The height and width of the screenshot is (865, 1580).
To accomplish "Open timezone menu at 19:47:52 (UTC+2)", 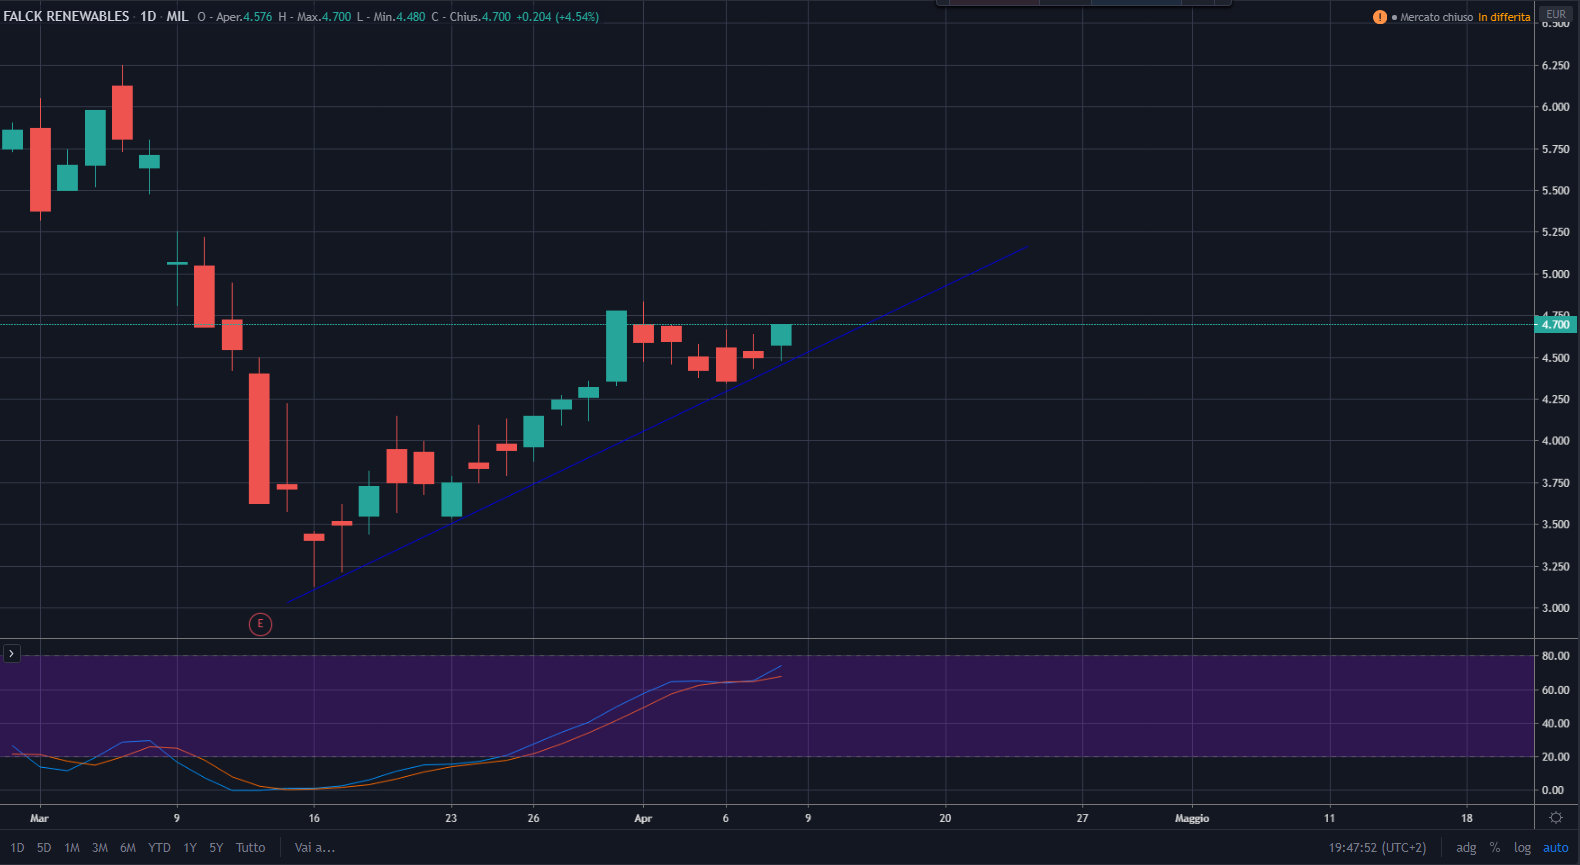I will 1377,848.
